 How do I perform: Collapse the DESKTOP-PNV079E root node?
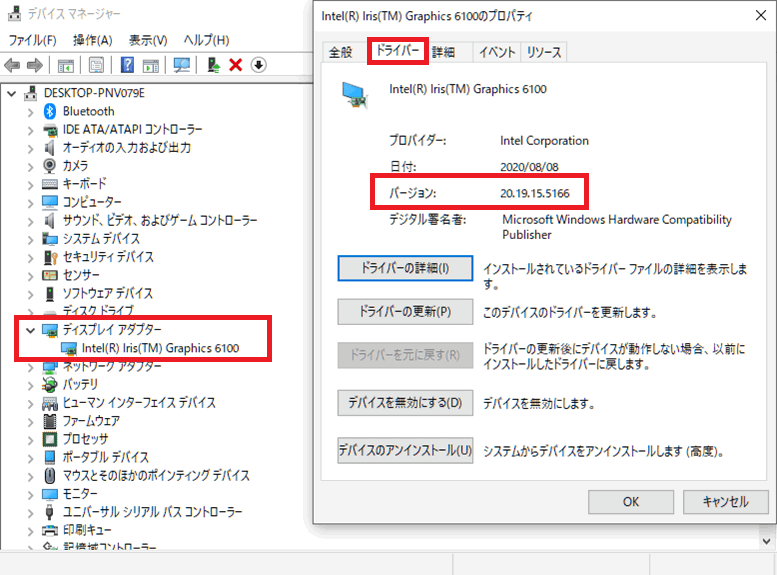(x=12, y=93)
